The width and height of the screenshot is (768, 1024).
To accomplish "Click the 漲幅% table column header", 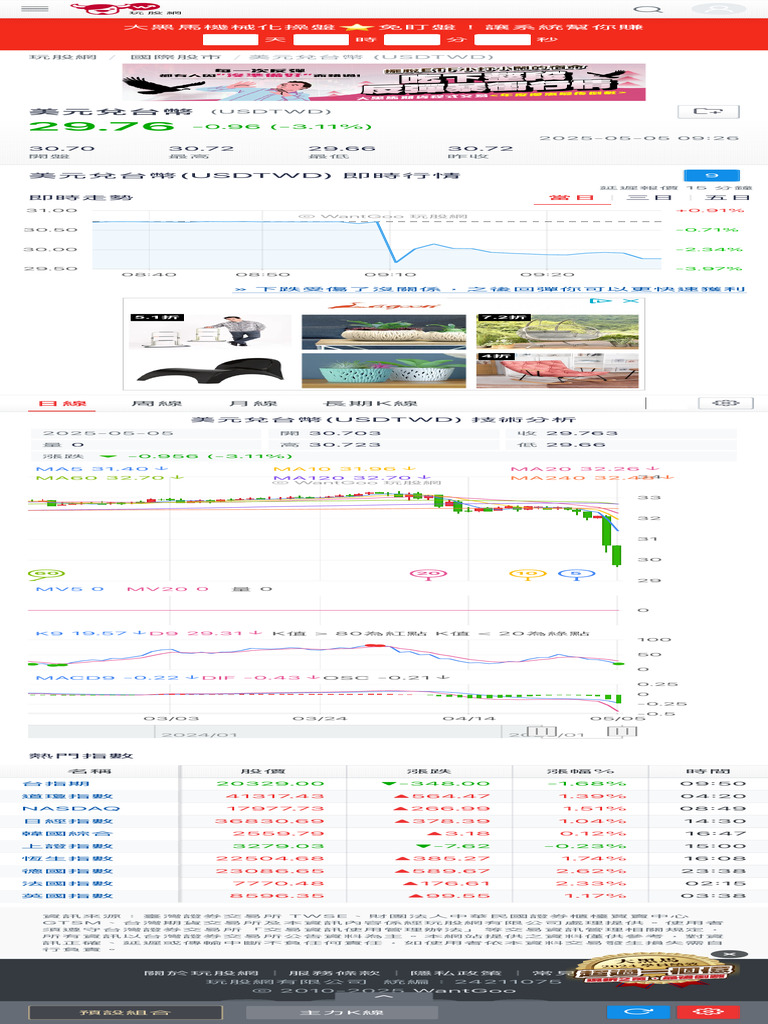I will (580, 771).
